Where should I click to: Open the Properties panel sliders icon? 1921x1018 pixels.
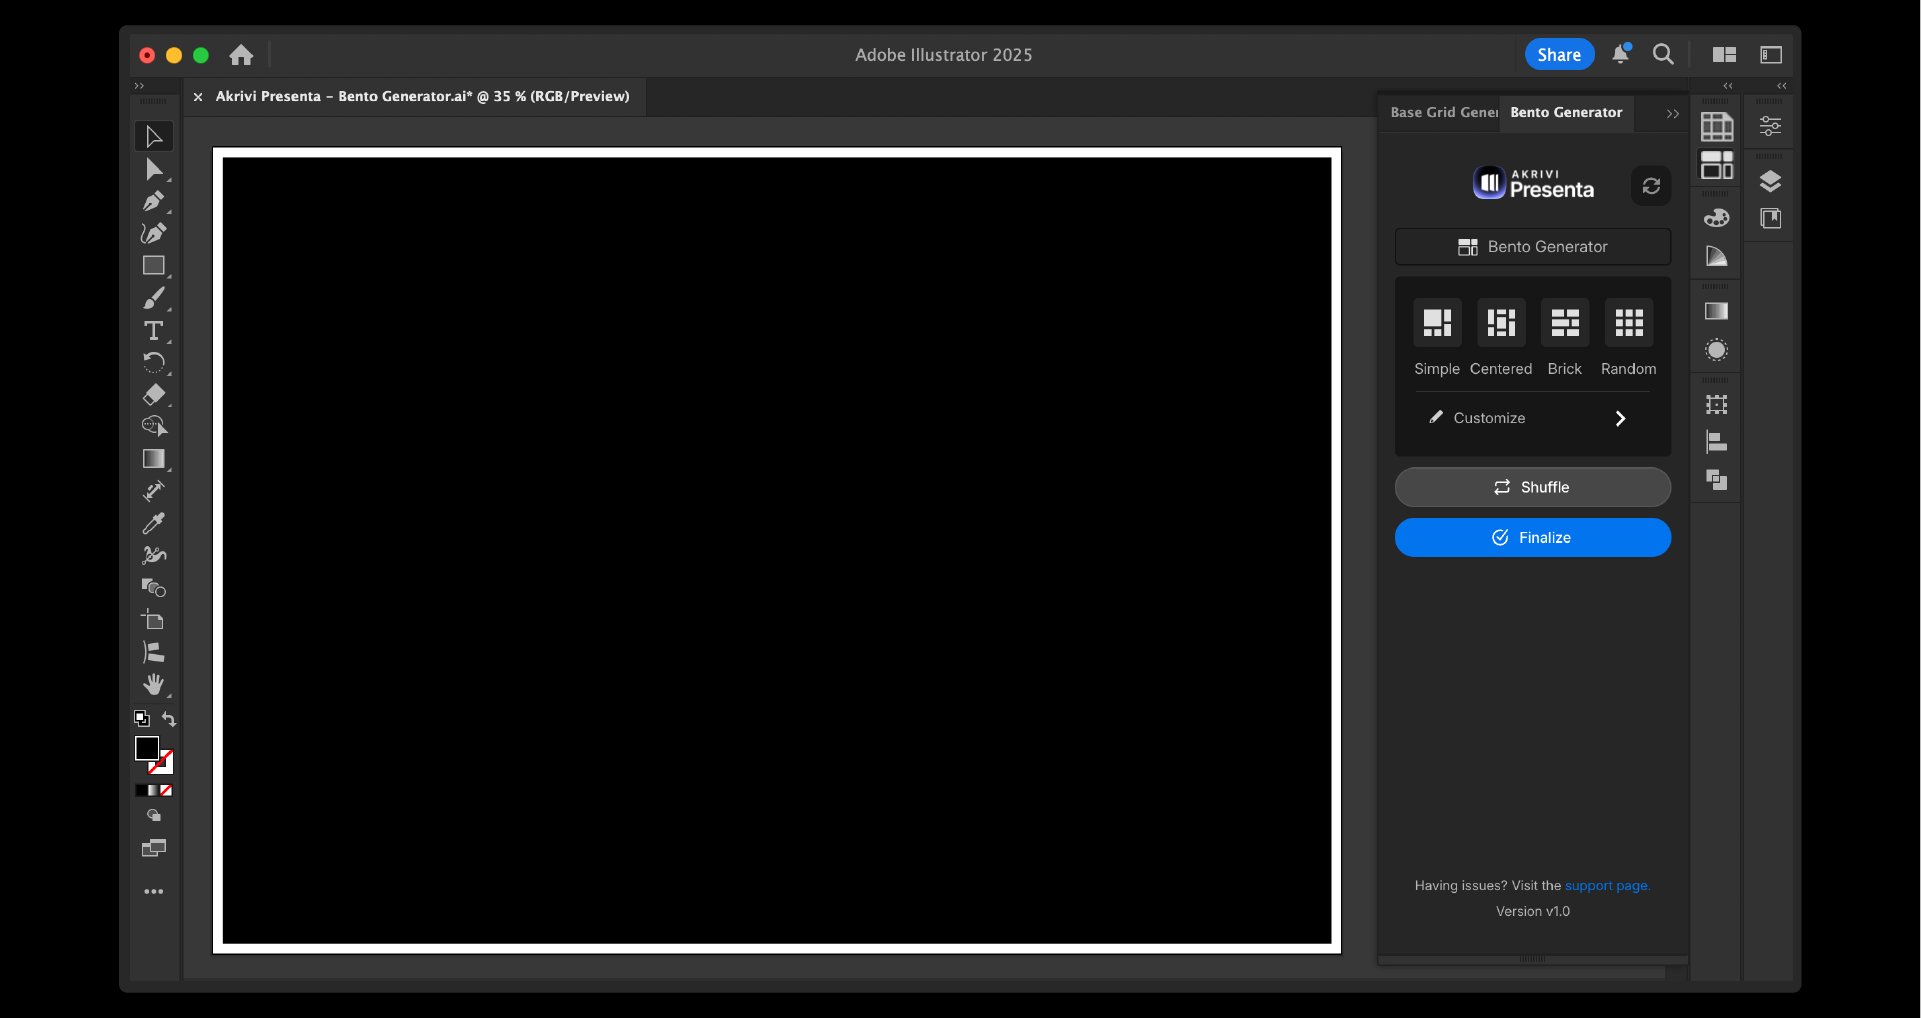(x=1770, y=127)
